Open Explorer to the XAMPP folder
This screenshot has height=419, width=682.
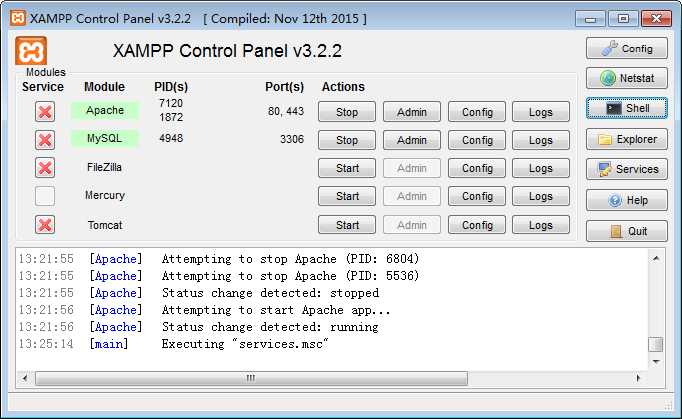click(627, 139)
